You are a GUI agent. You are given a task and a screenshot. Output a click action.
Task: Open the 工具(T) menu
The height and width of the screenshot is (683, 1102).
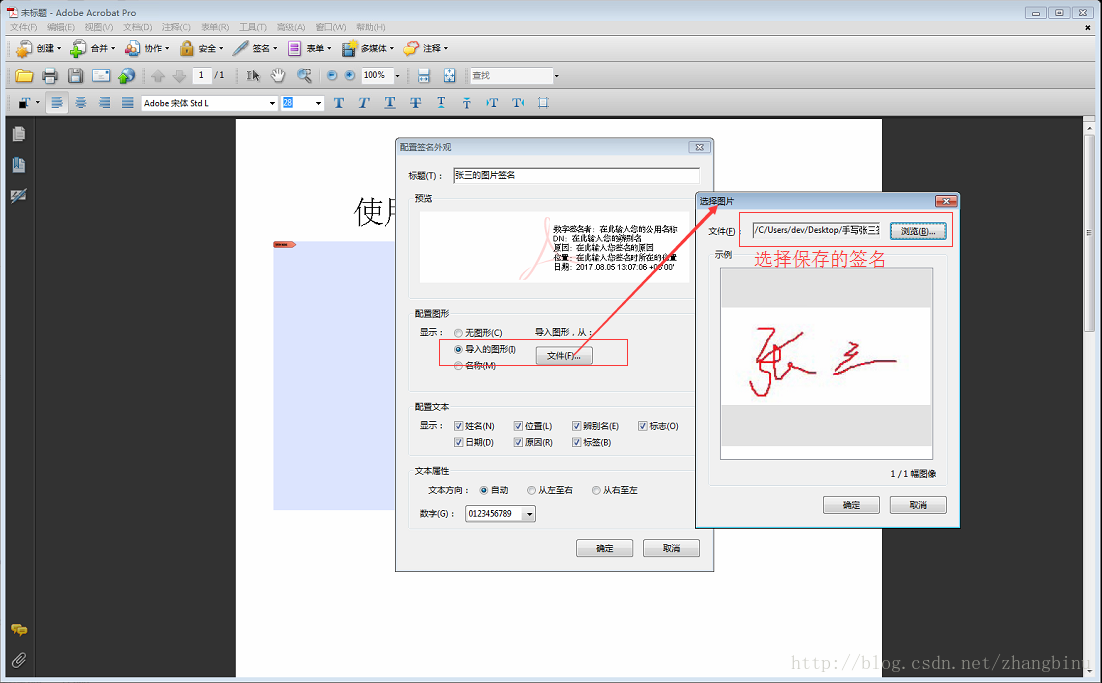(x=252, y=27)
